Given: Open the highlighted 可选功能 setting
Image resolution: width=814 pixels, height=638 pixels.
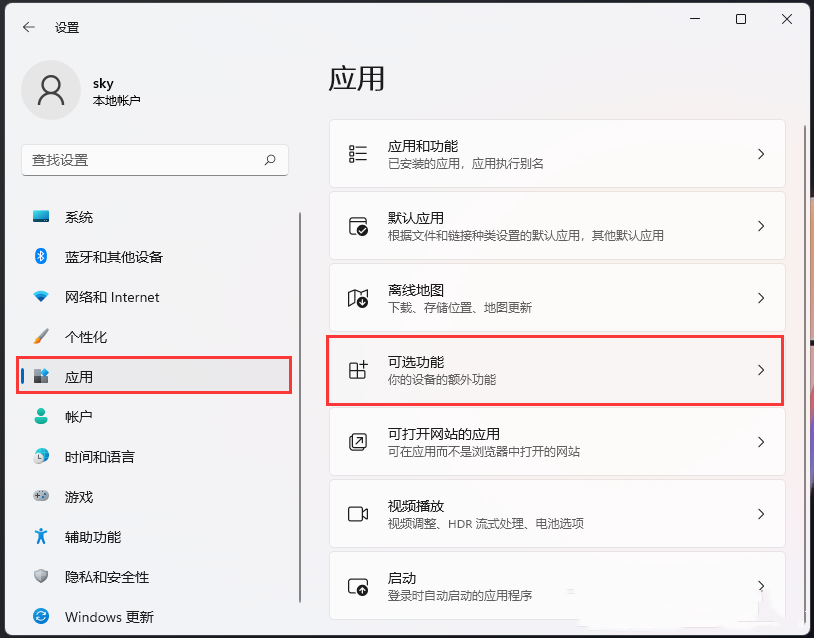Looking at the screenshot, I should coord(555,370).
